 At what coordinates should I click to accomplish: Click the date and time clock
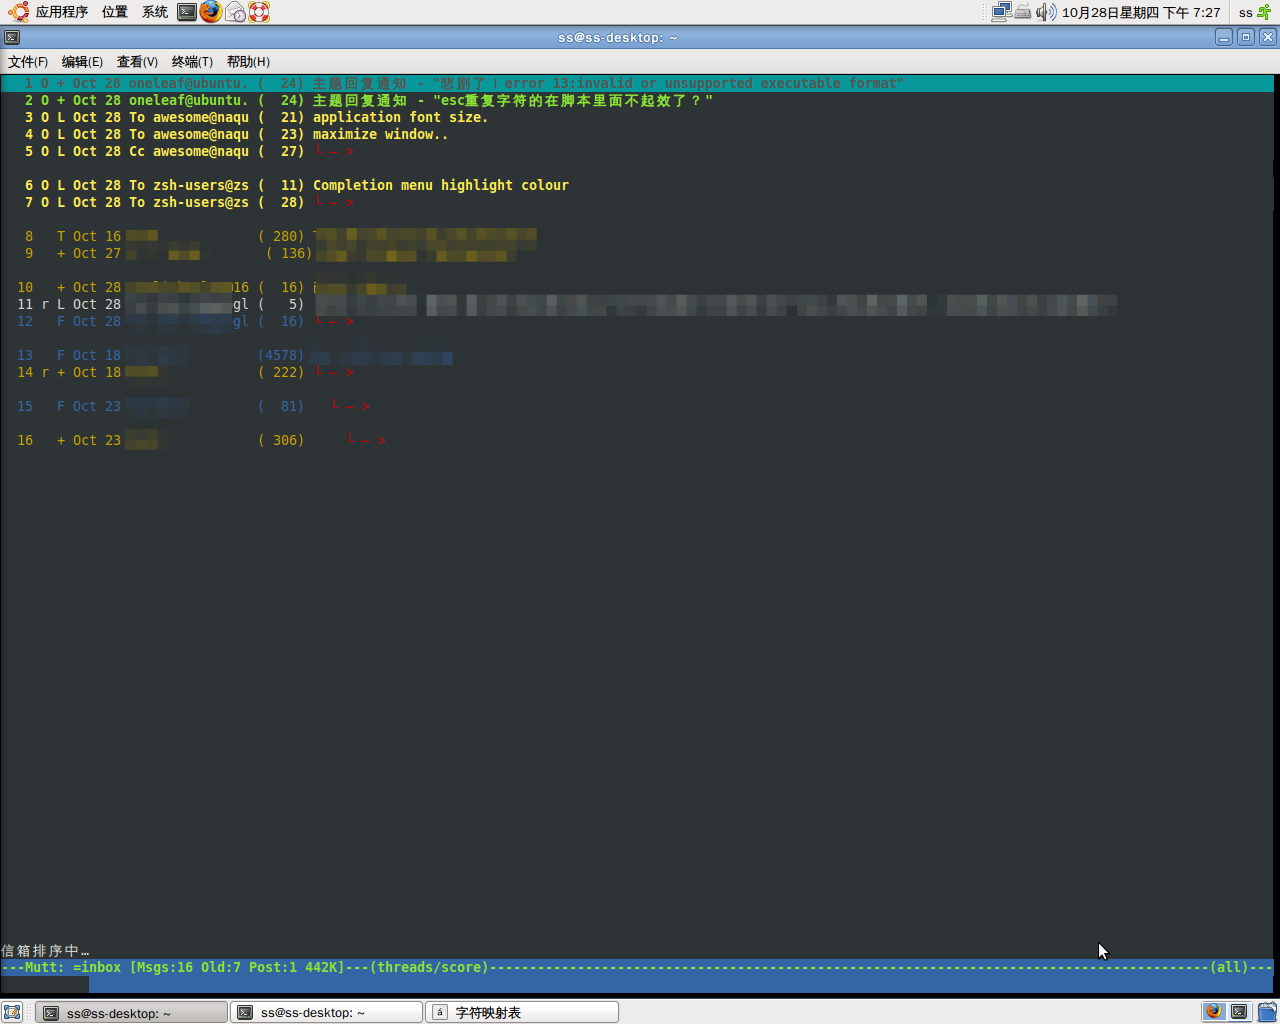click(1140, 12)
